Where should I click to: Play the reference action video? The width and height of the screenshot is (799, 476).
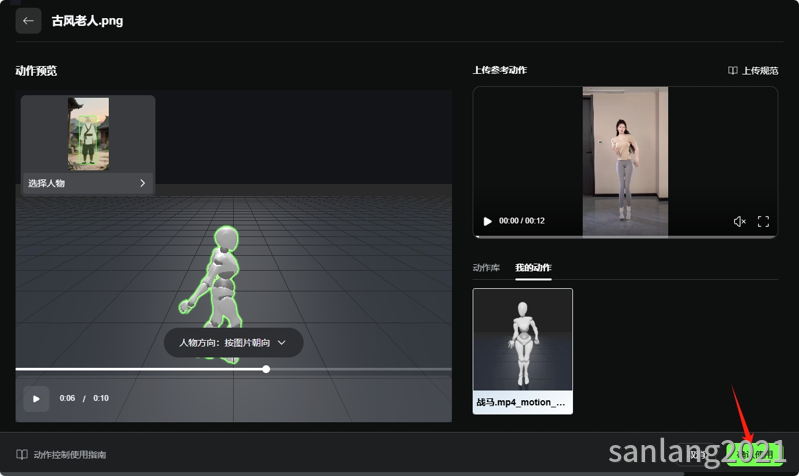click(x=487, y=221)
